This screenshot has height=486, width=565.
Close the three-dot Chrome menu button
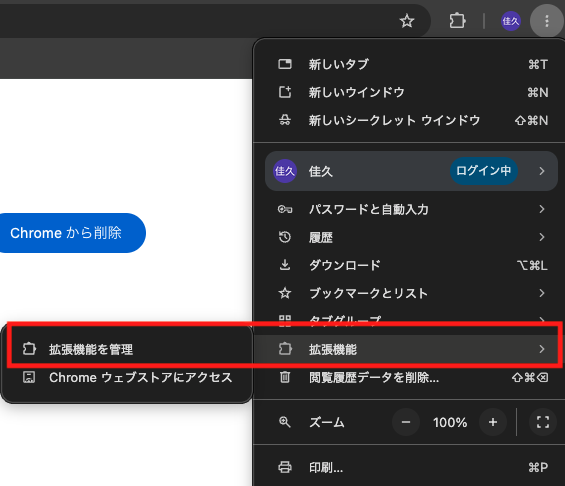click(x=547, y=21)
